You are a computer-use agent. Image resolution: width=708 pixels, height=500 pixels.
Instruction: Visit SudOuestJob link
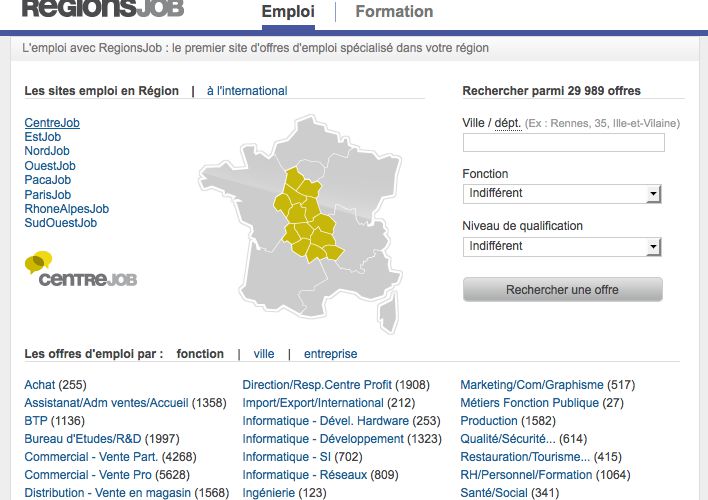[x=61, y=223]
